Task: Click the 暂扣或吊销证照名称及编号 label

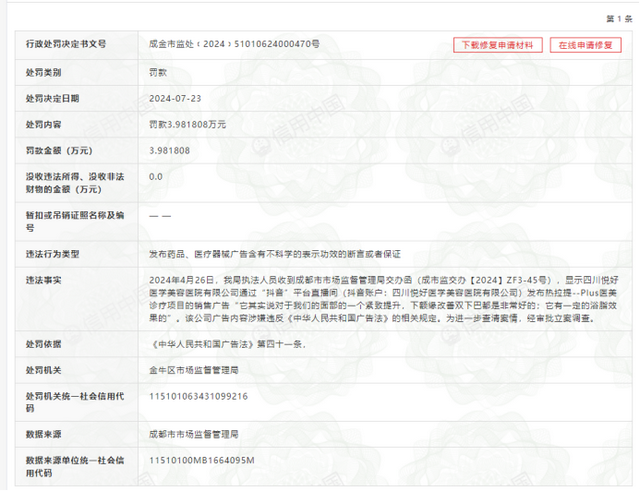Action: tap(75, 221)
